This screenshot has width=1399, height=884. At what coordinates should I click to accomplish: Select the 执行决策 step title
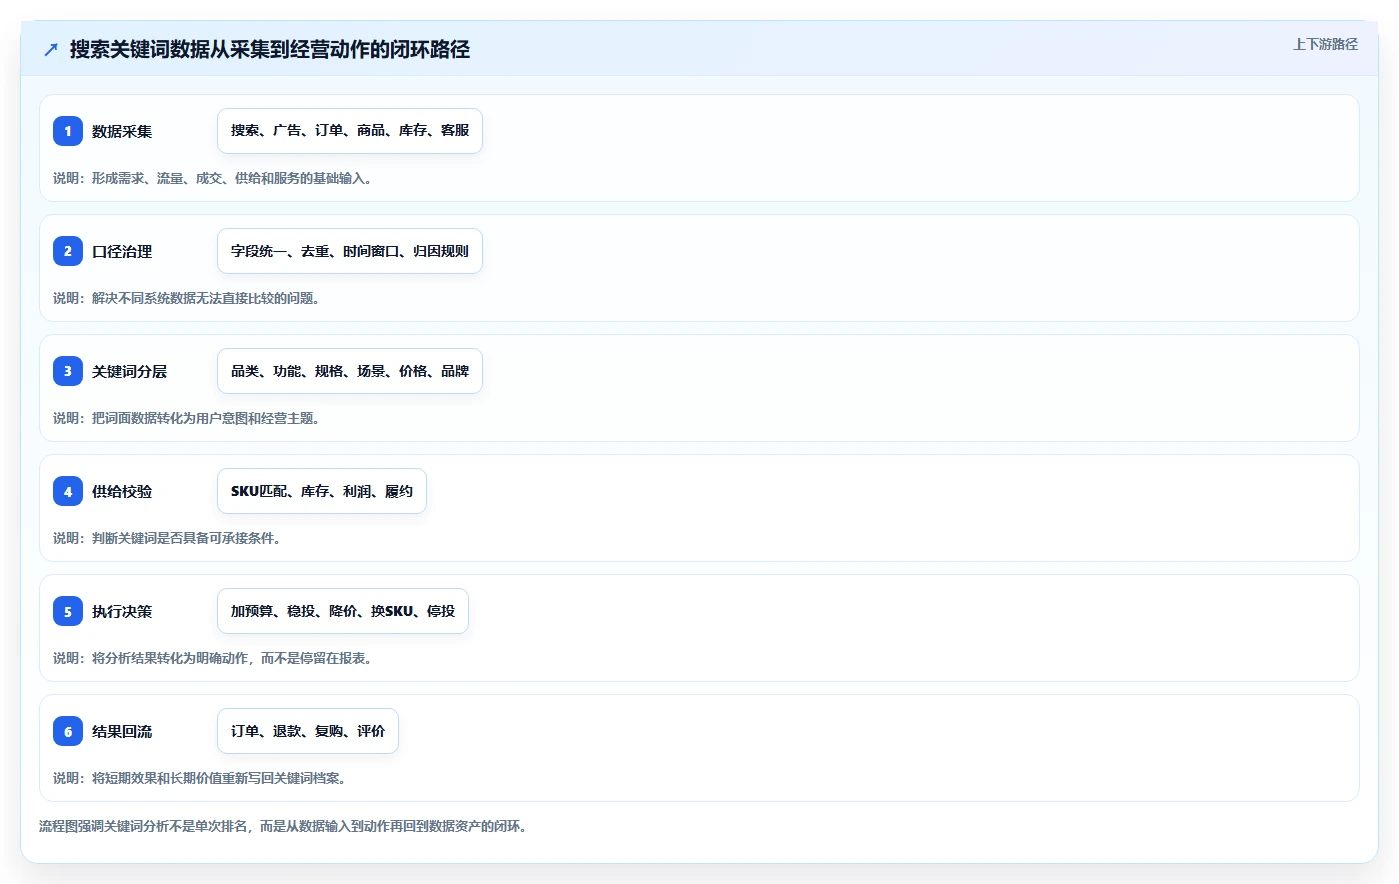(x=122, y=611)
